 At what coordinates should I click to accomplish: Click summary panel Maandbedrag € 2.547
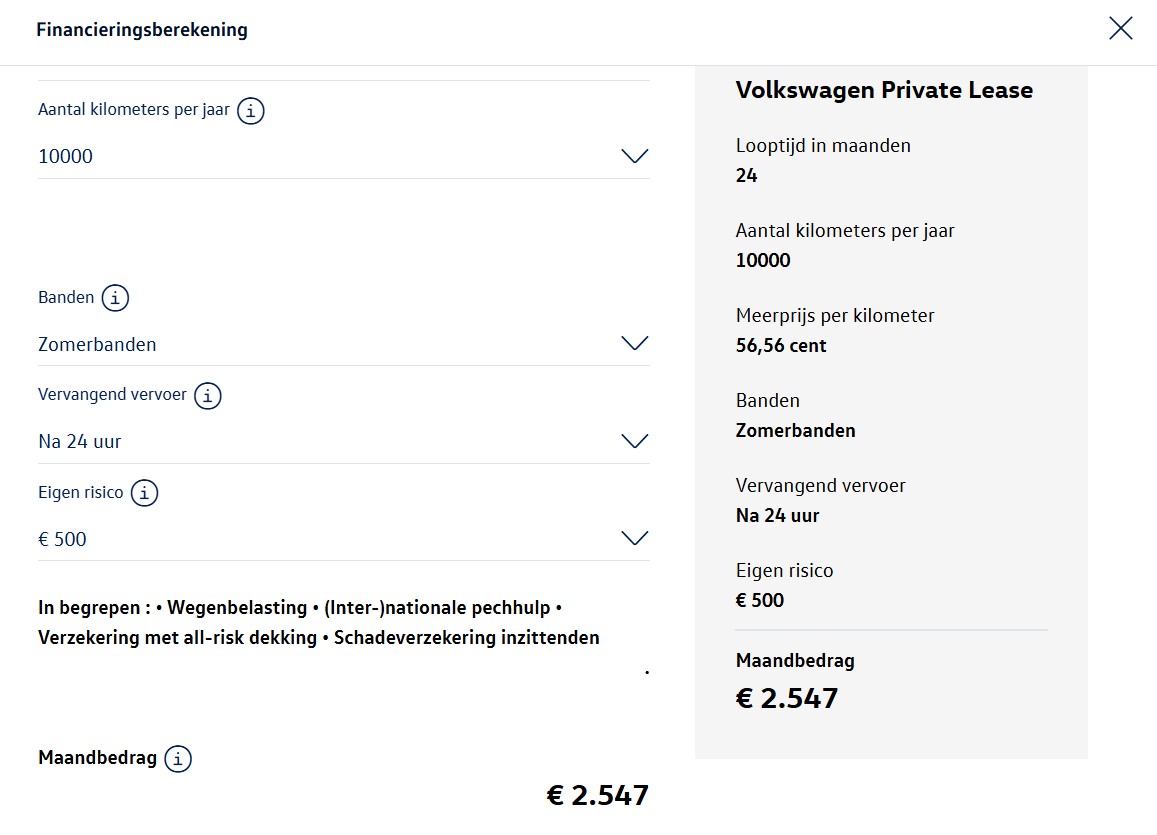pos(787,699)
